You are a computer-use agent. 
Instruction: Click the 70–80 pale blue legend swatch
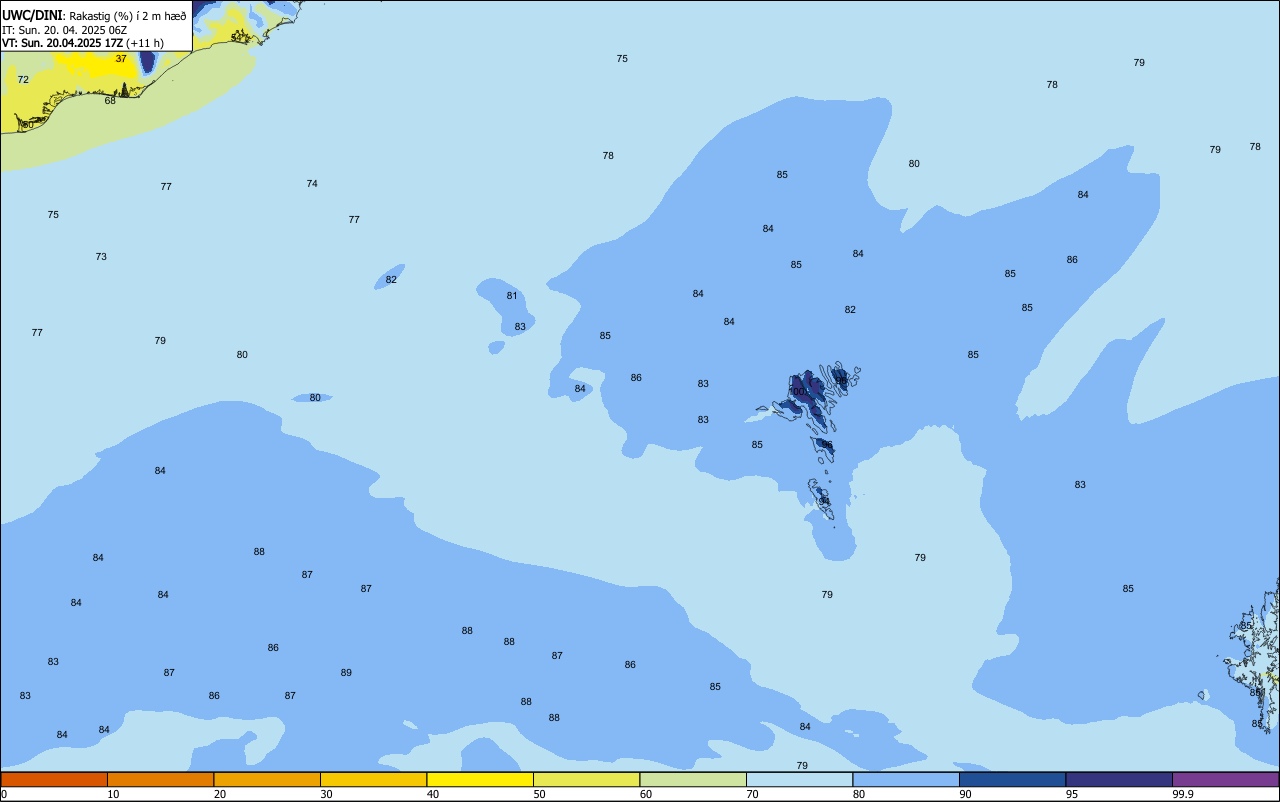(799, 779)
